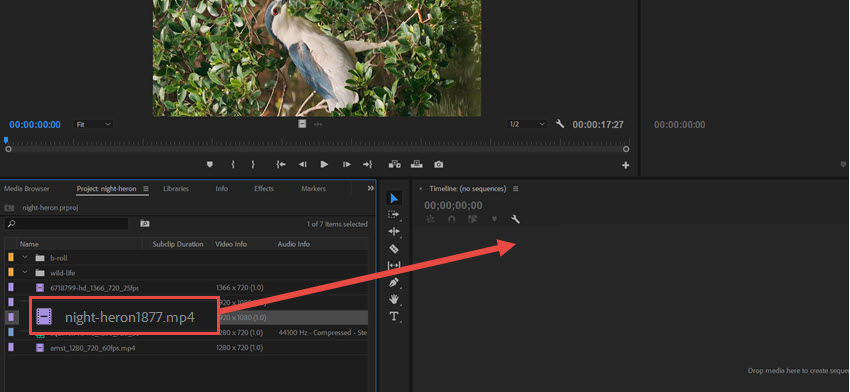Select the Type tool

394,317
